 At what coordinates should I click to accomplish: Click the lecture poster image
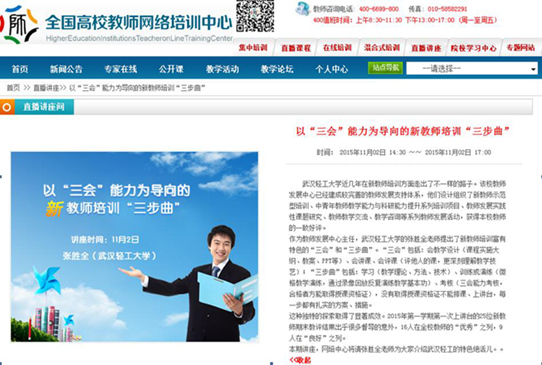coord(134,247)
